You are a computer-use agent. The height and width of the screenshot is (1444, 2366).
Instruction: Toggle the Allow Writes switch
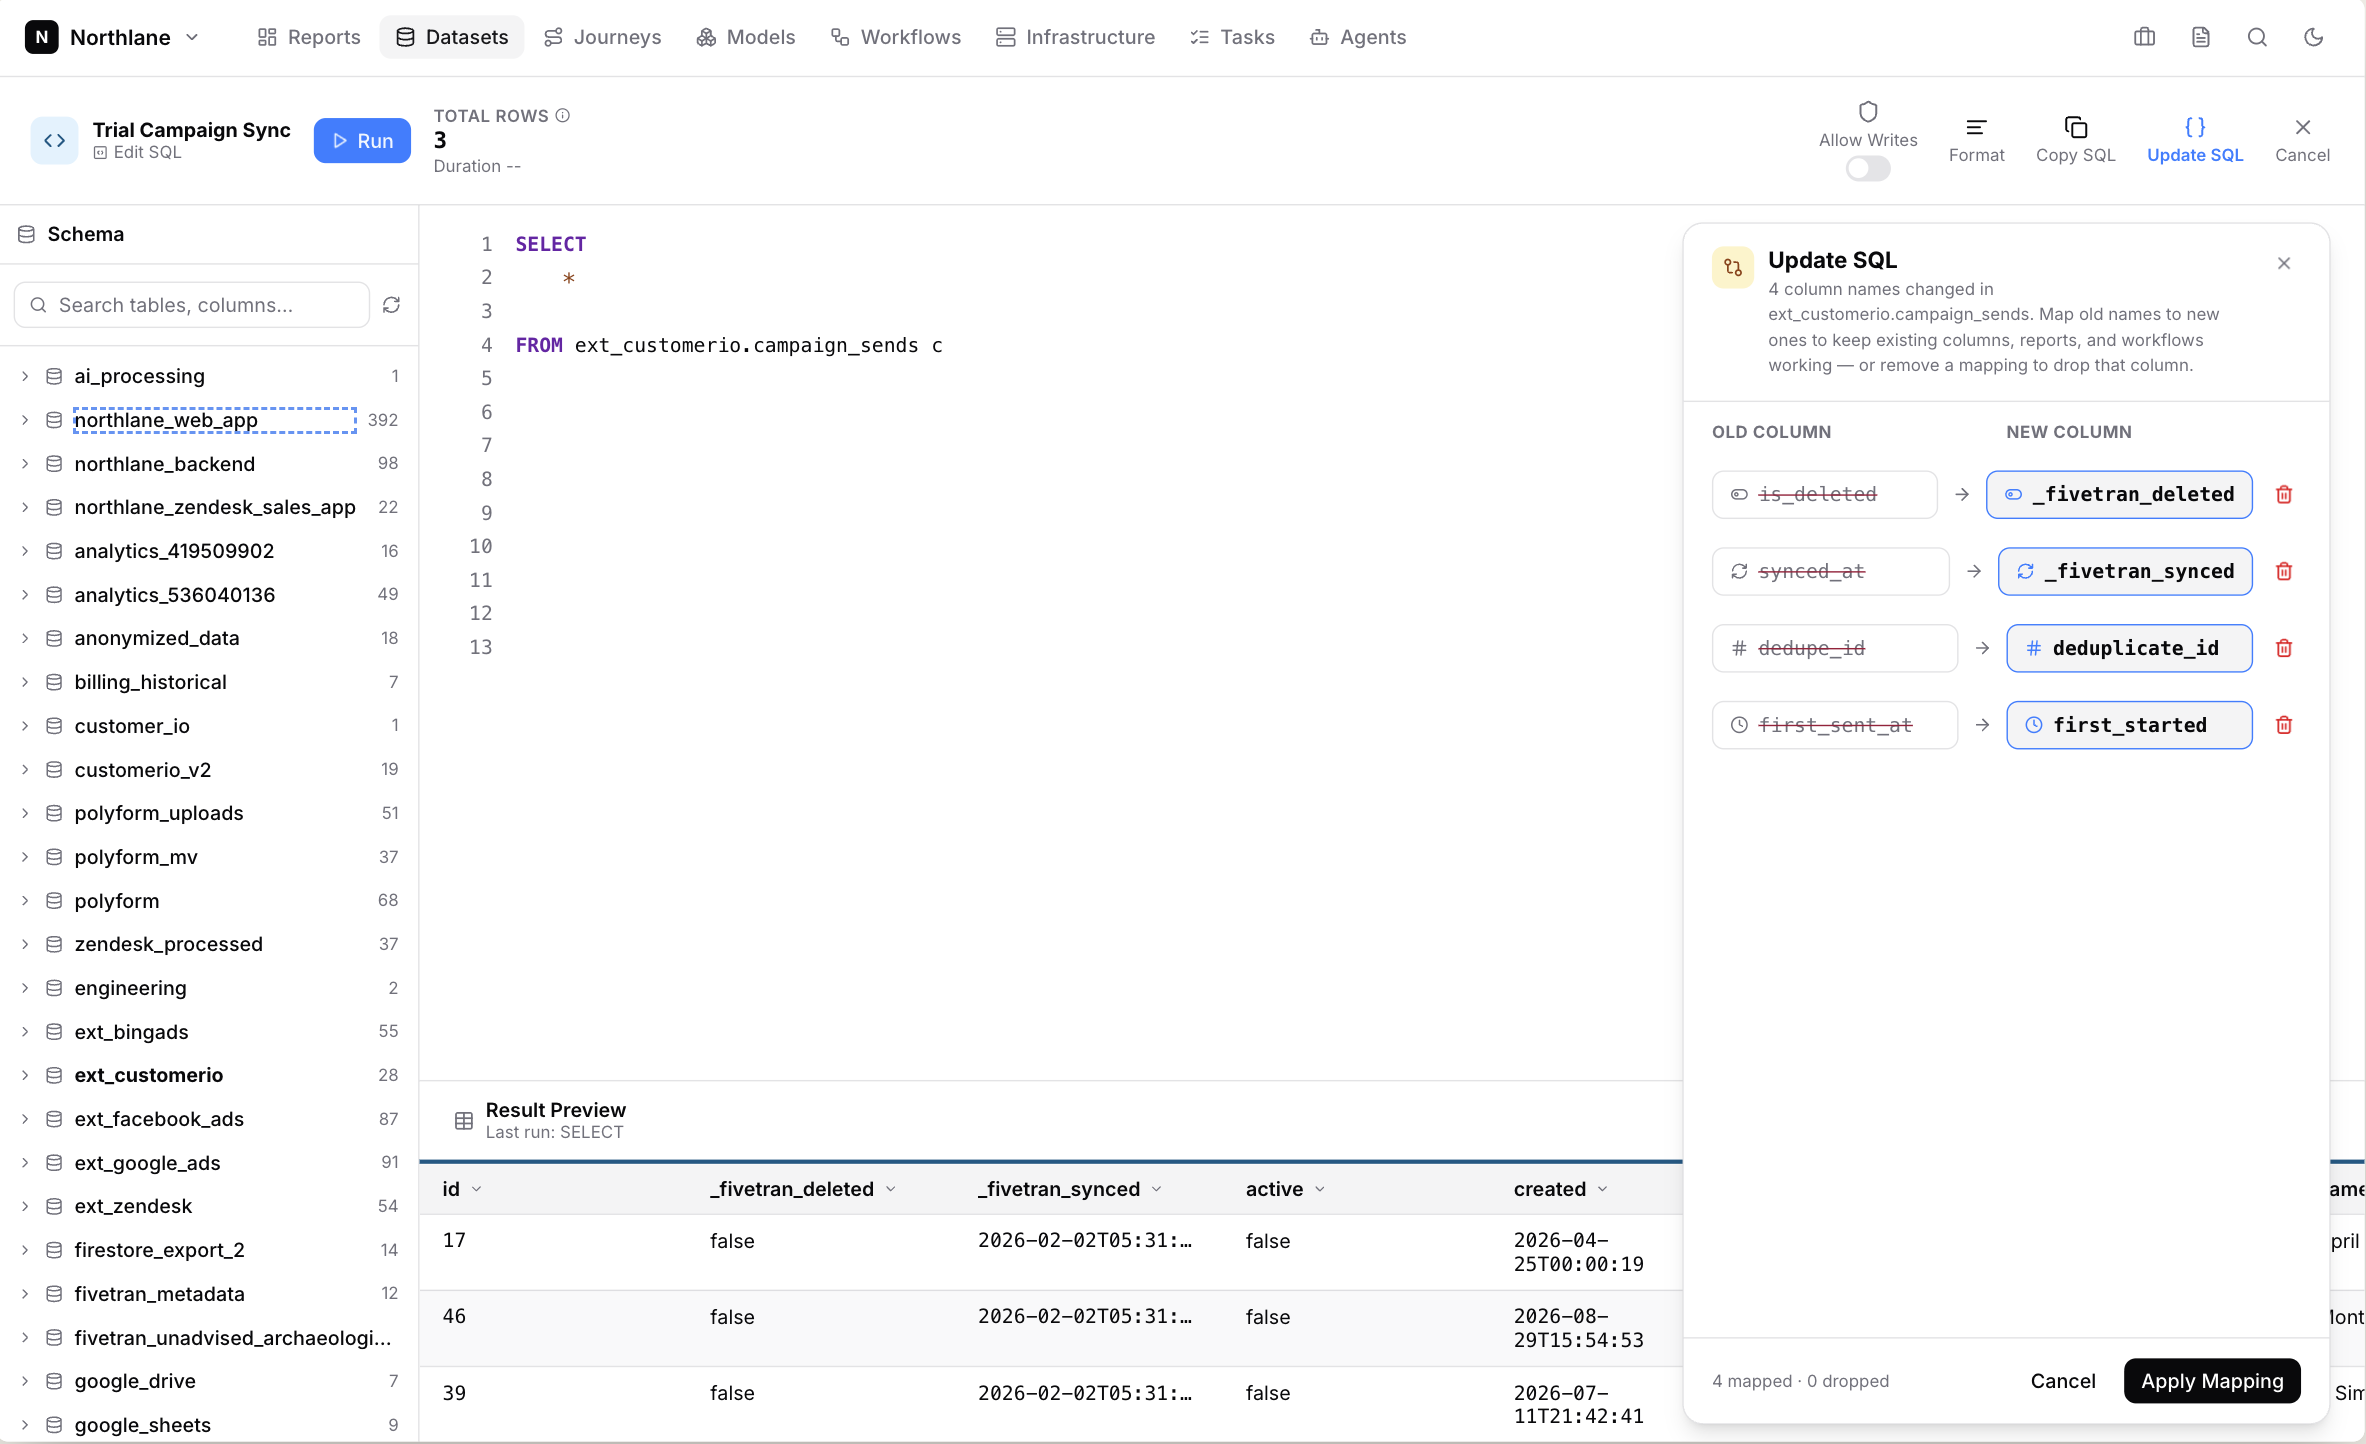coord(1868,169)
